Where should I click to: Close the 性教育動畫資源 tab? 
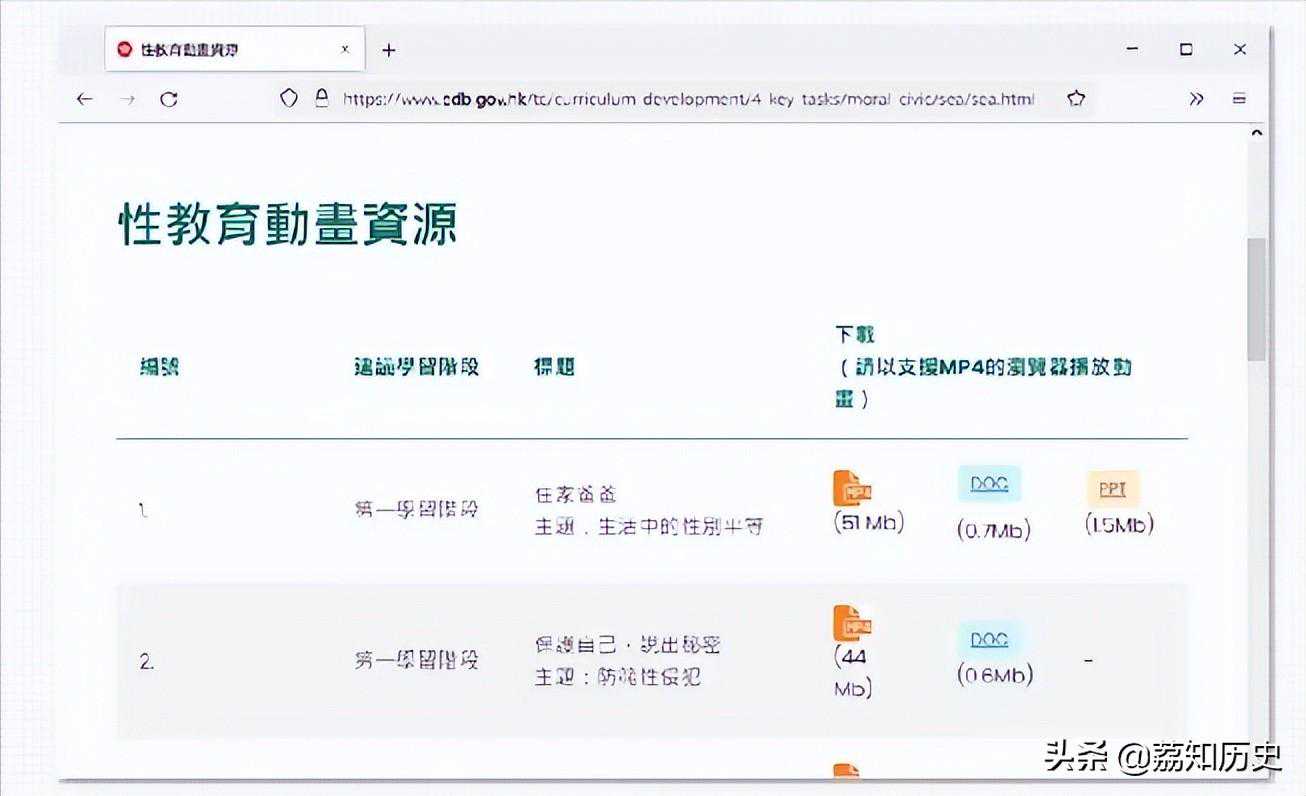coord(346,50)
